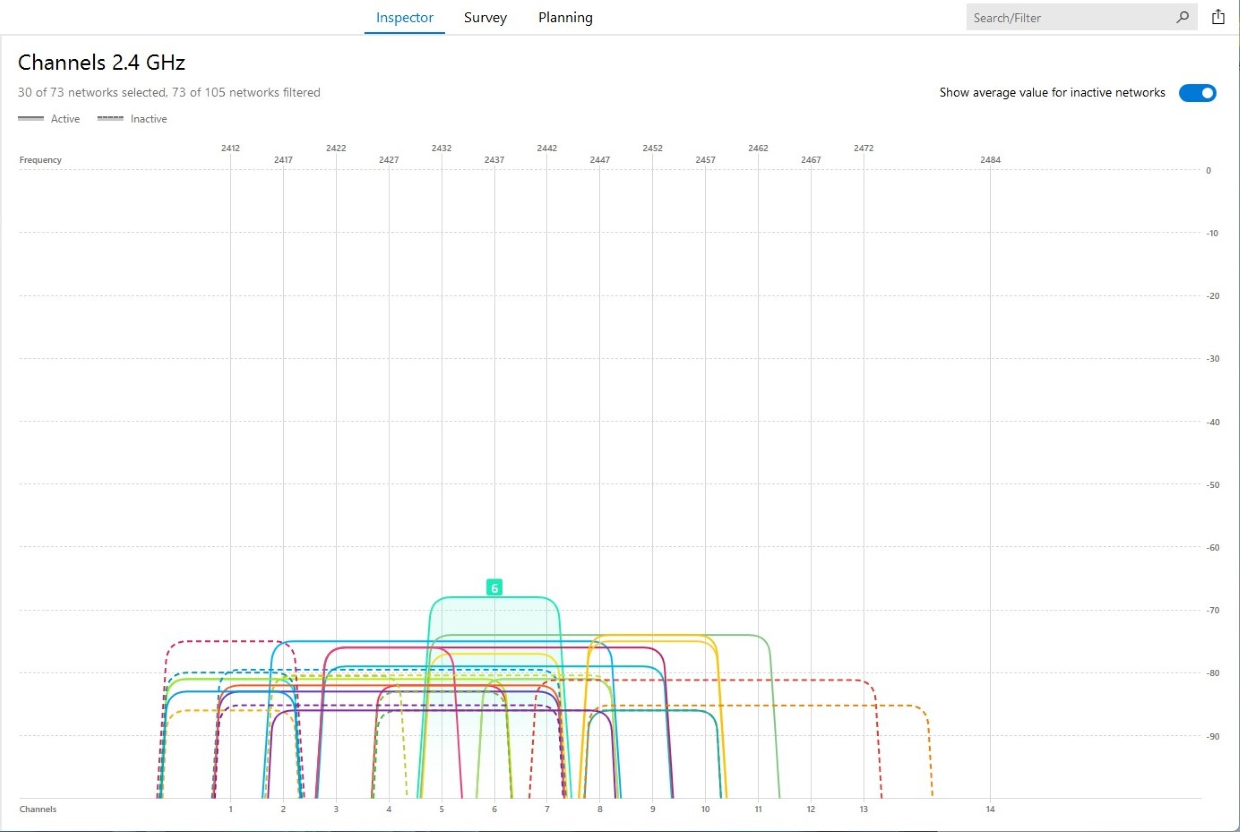Click the 2412 frequency label

point(230,148)
